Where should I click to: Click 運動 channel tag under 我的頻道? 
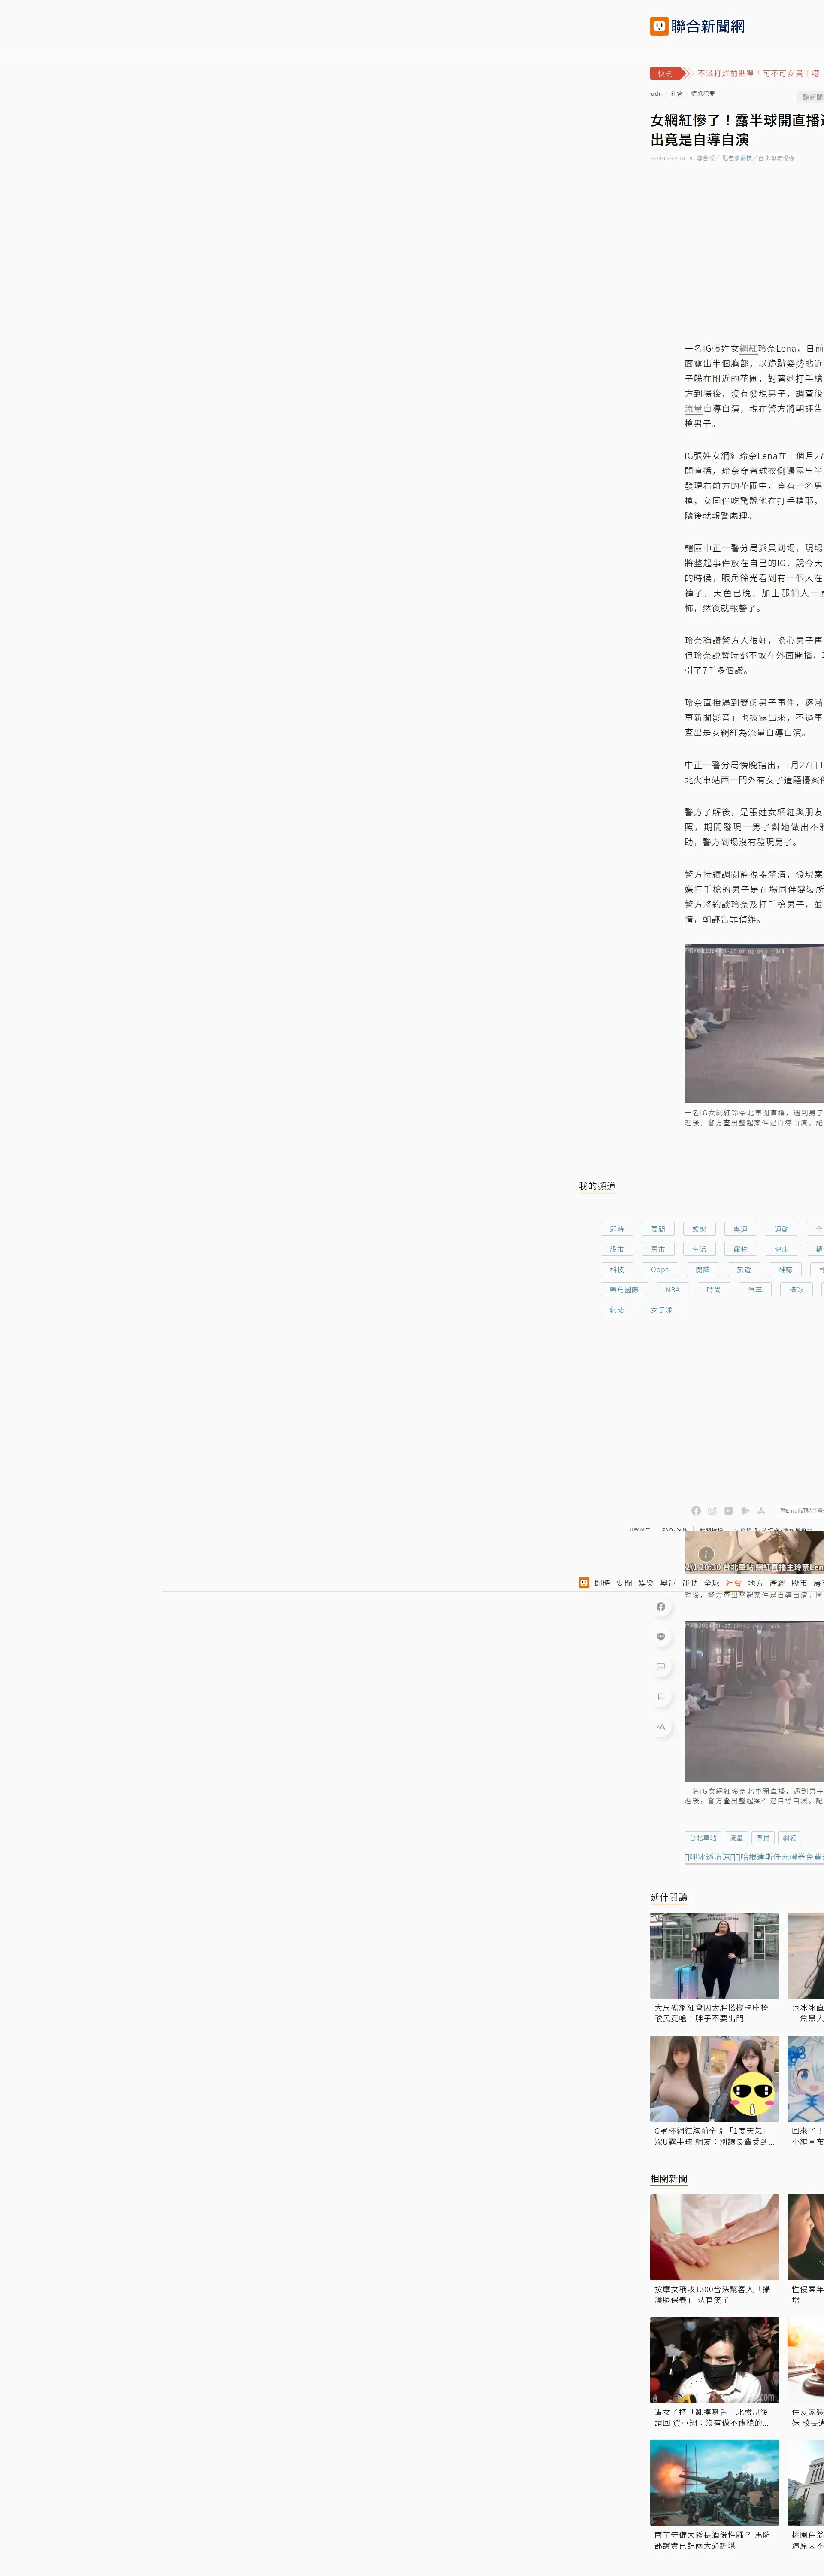coord(782,1229)
